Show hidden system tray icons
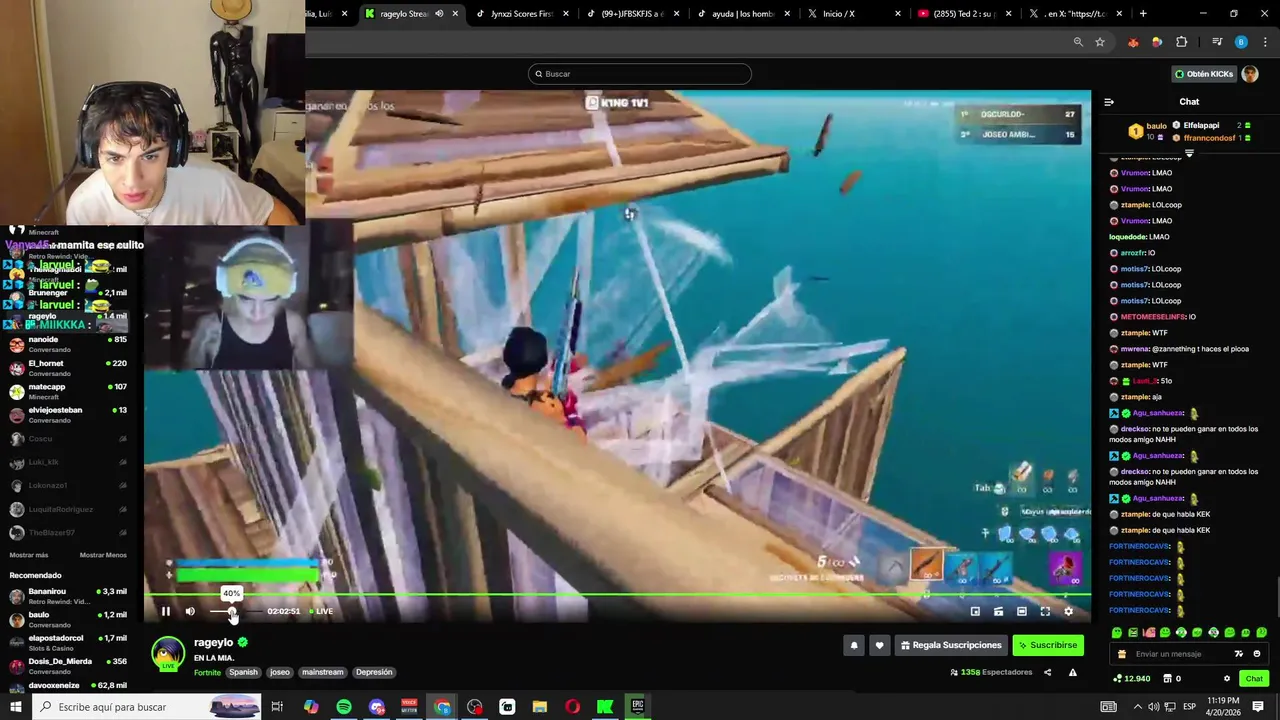1280x720 pixels. (1137, 707)
